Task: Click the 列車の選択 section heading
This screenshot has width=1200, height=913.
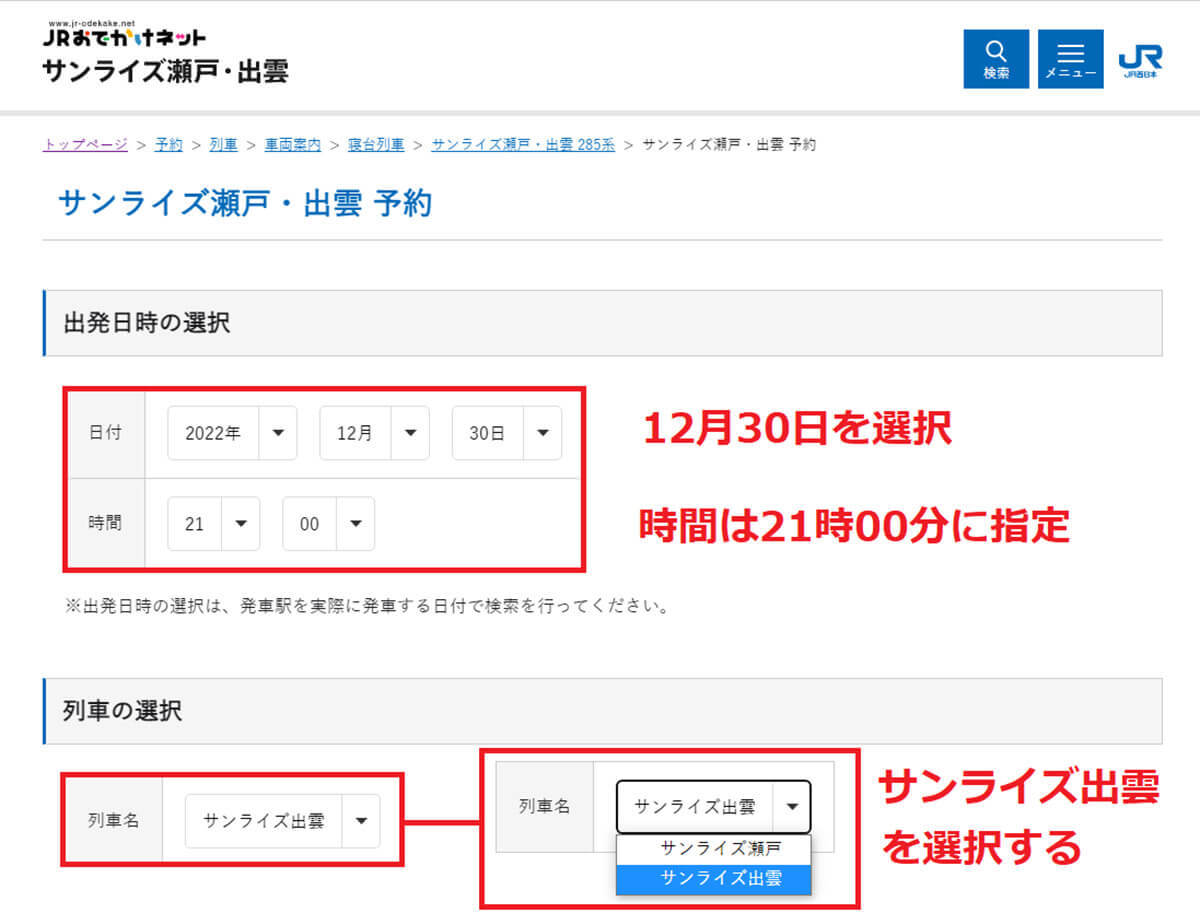Action: (122, 712)
